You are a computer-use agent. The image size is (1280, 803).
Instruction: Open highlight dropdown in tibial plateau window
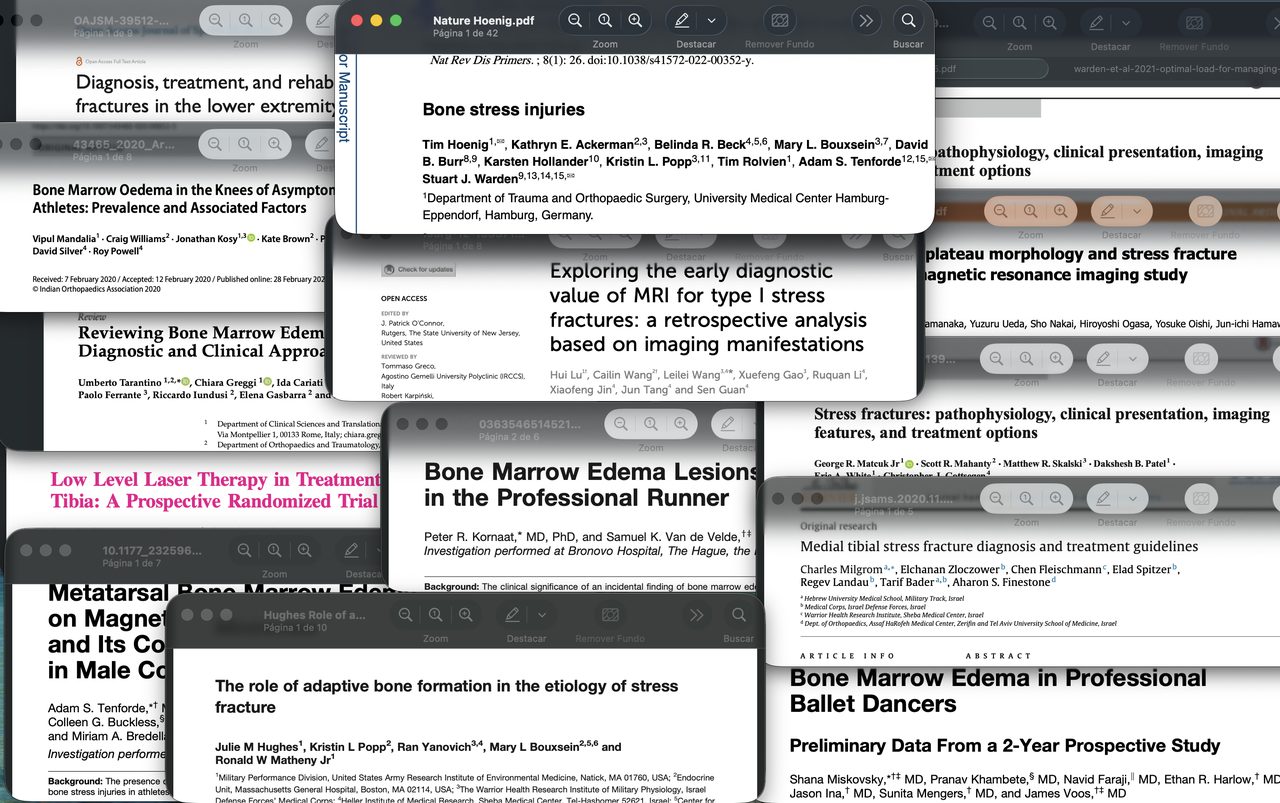(x=1136, y=211)
